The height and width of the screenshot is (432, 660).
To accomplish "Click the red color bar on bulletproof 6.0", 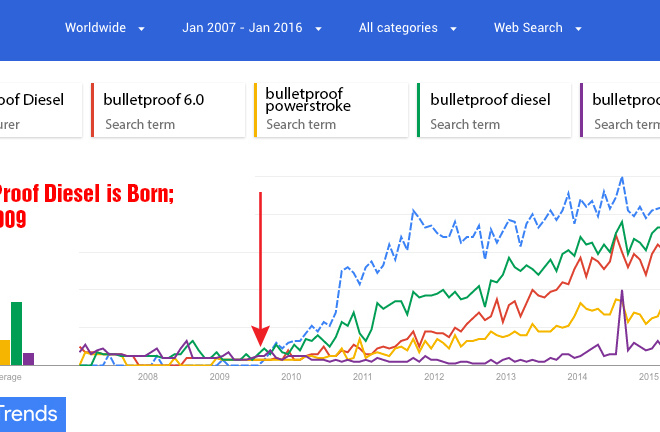I will 92,111.
